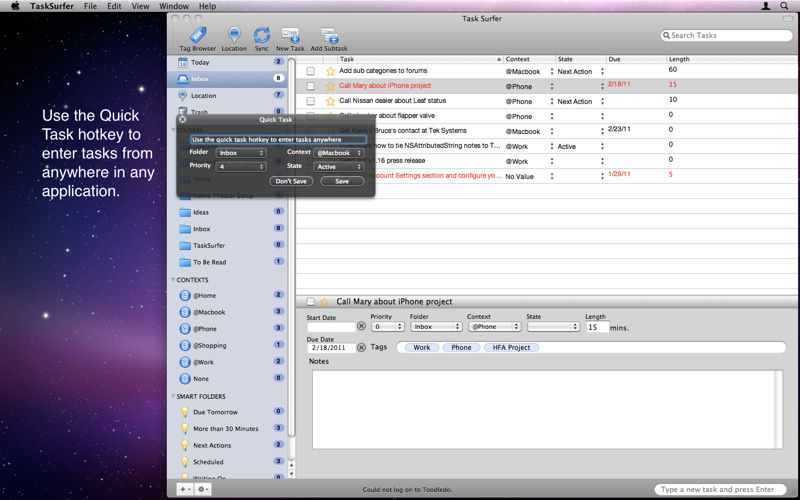Image resolution: width=800 pixels, height=500 pixels.
Task: Open the File menu
Action: [x=90, y=6]
